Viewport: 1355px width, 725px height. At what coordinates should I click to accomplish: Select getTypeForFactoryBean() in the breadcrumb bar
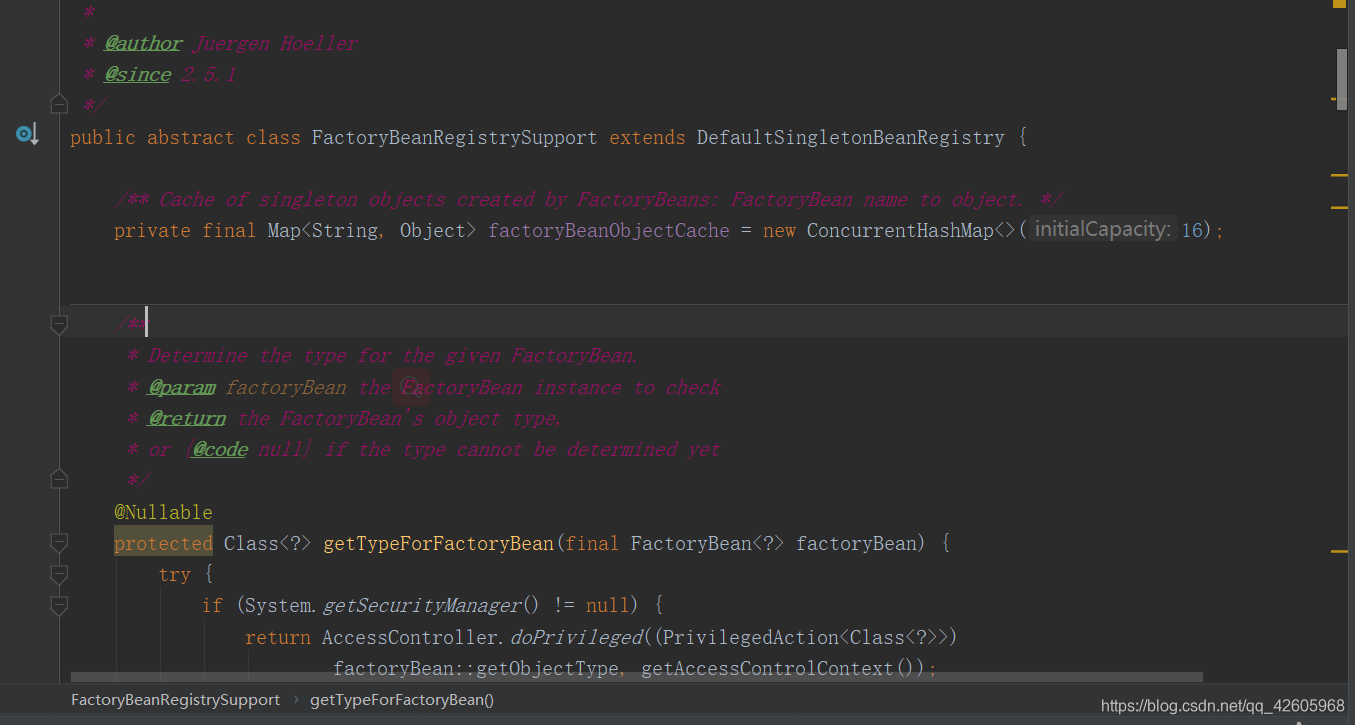tap(402, 700)
